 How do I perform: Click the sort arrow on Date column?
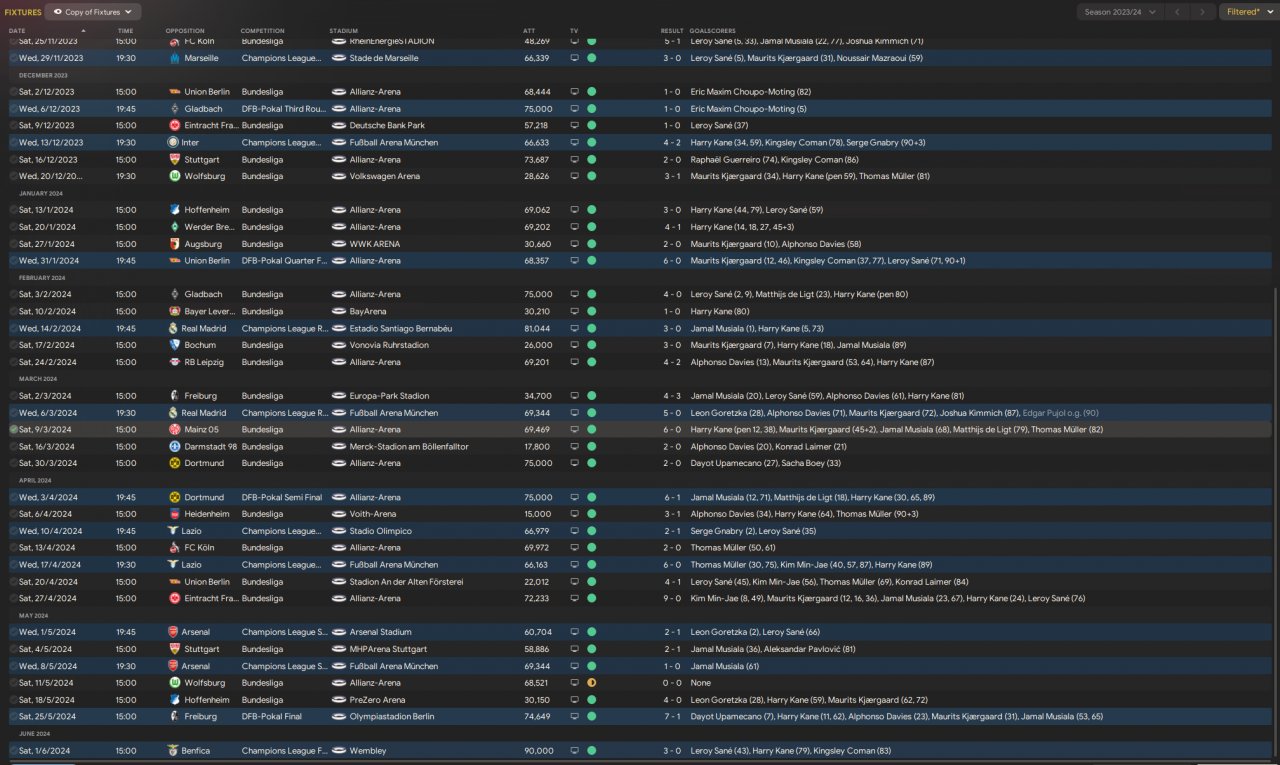(83, 31)
